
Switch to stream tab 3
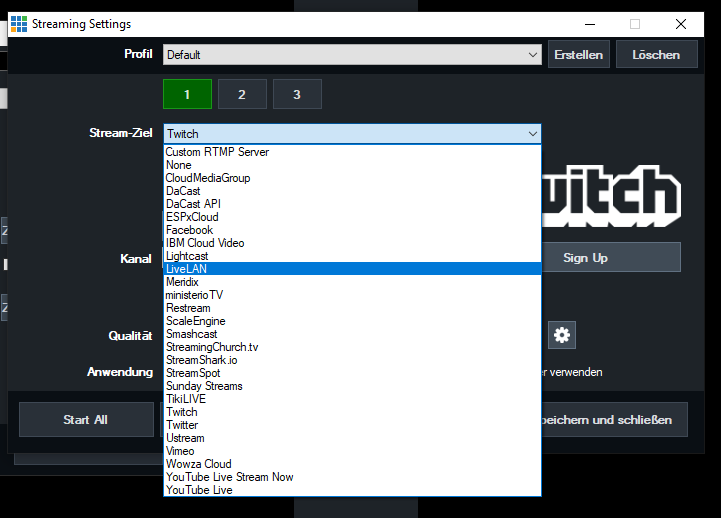point(297,94)
